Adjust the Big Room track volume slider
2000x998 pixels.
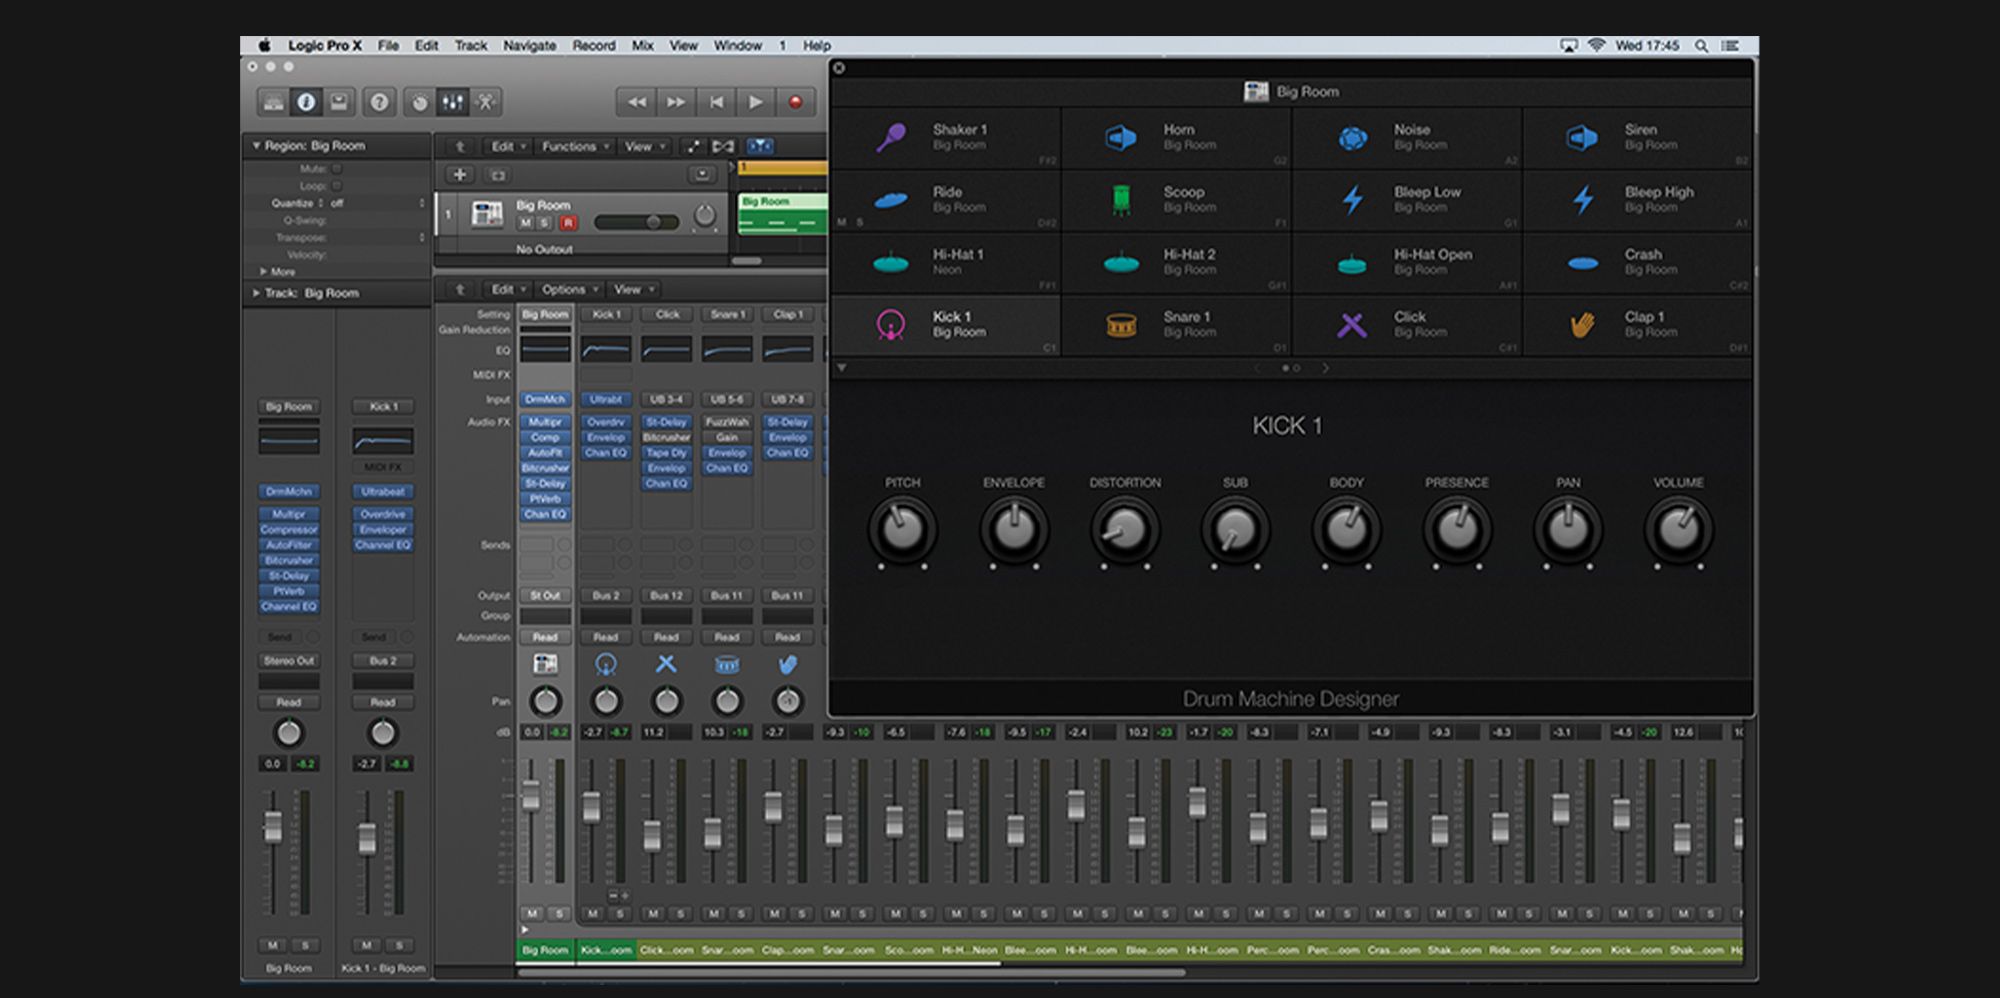coord(635,222)
